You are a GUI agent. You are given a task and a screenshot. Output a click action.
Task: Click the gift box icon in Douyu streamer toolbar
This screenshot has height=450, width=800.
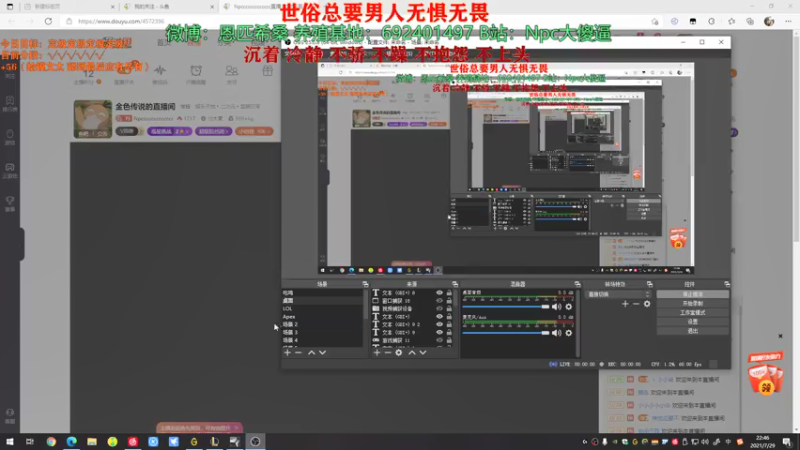(267, 71)
